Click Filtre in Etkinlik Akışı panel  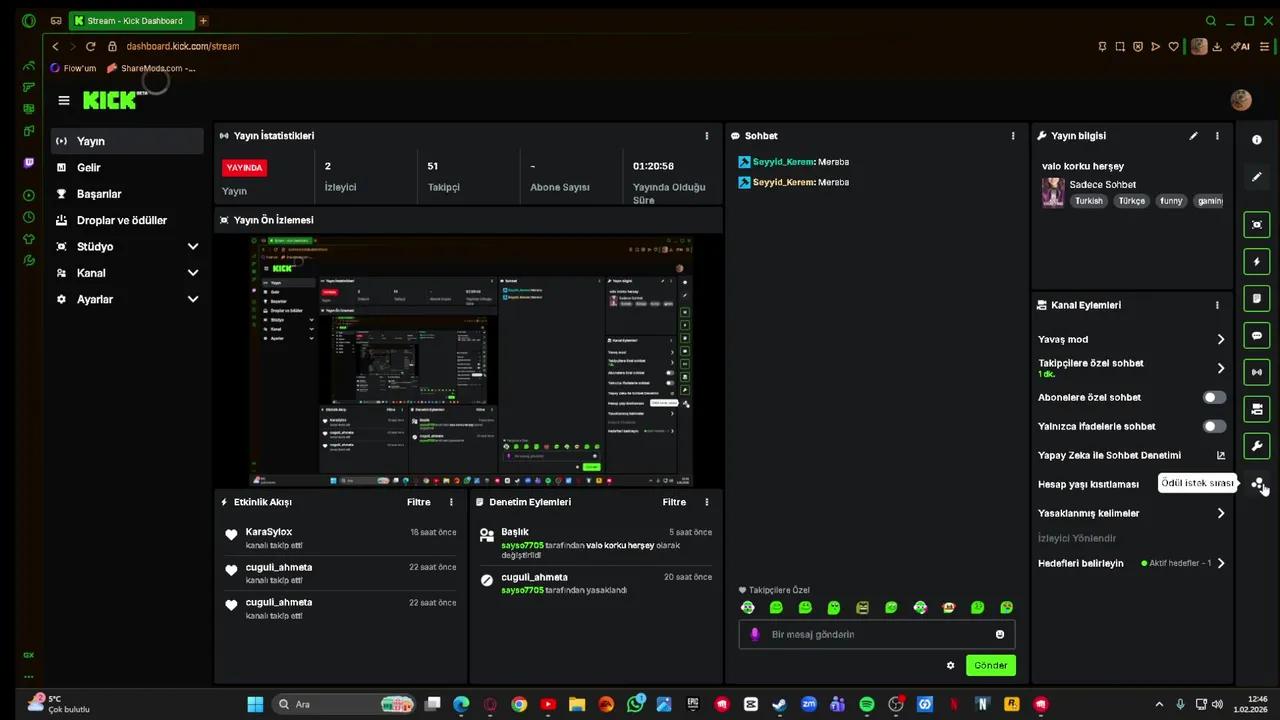click(418, 502)
